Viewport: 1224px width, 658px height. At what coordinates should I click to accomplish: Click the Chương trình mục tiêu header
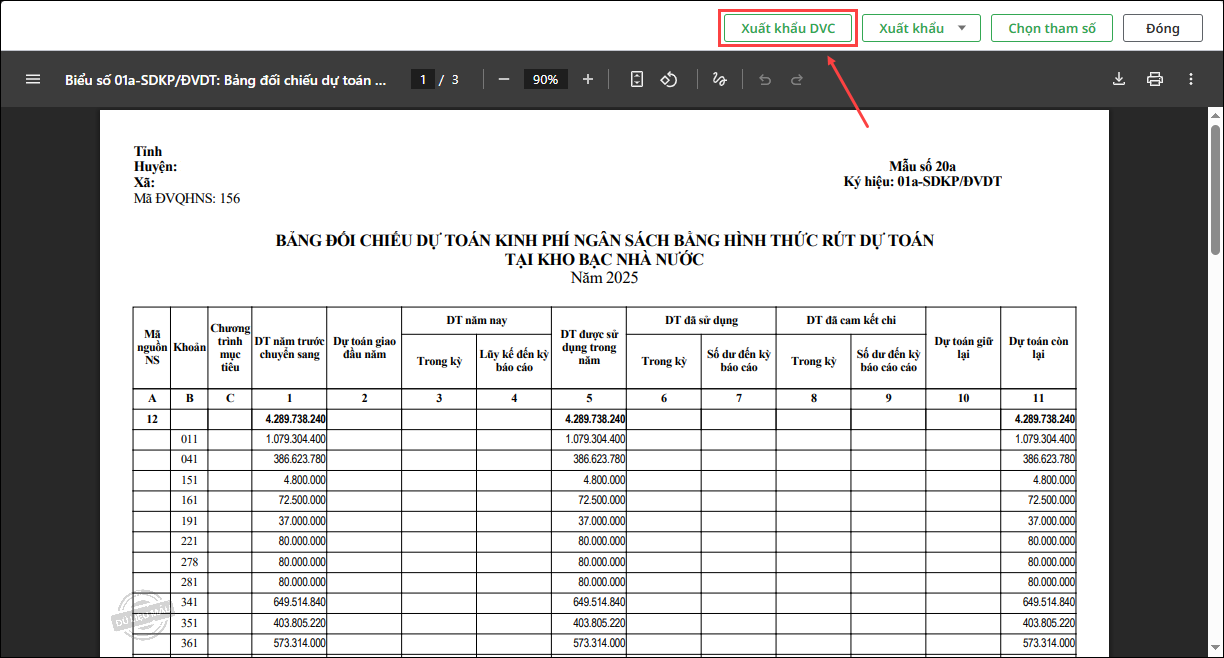point(230,347)
